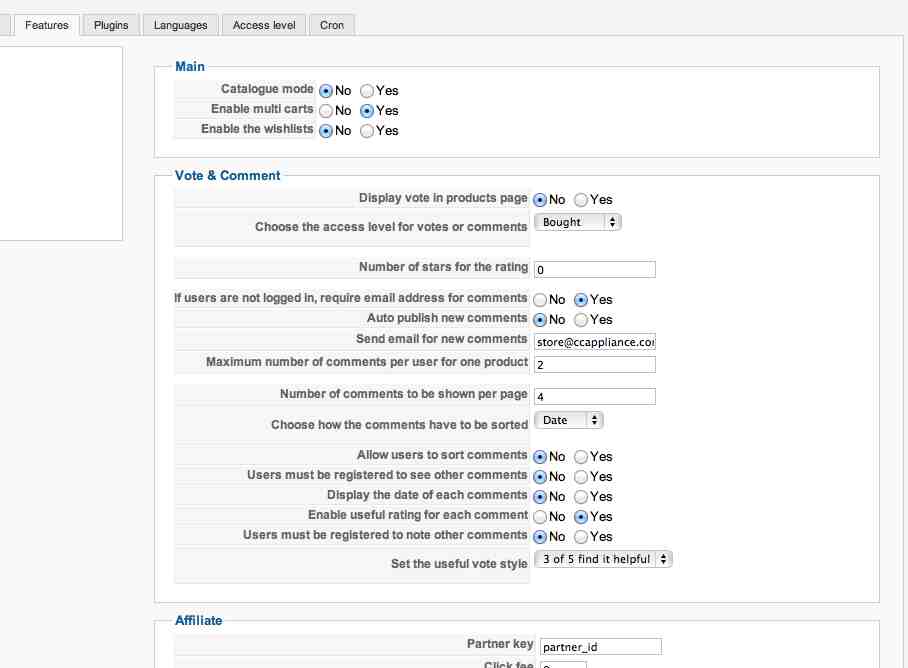Select Yes for Display vote in products page
Screen dimensions: 908x668
point(581,200)
